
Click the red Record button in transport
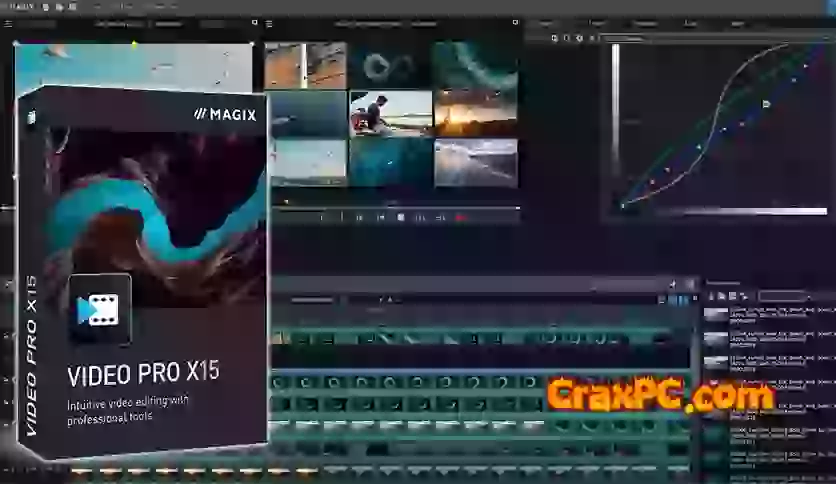point(461,217)
